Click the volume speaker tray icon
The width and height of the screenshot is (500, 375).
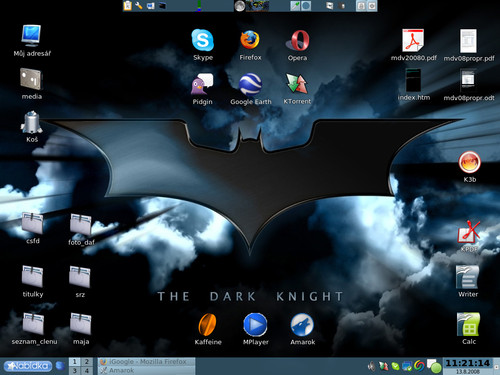pyautogui.click(x=371, y=366)
